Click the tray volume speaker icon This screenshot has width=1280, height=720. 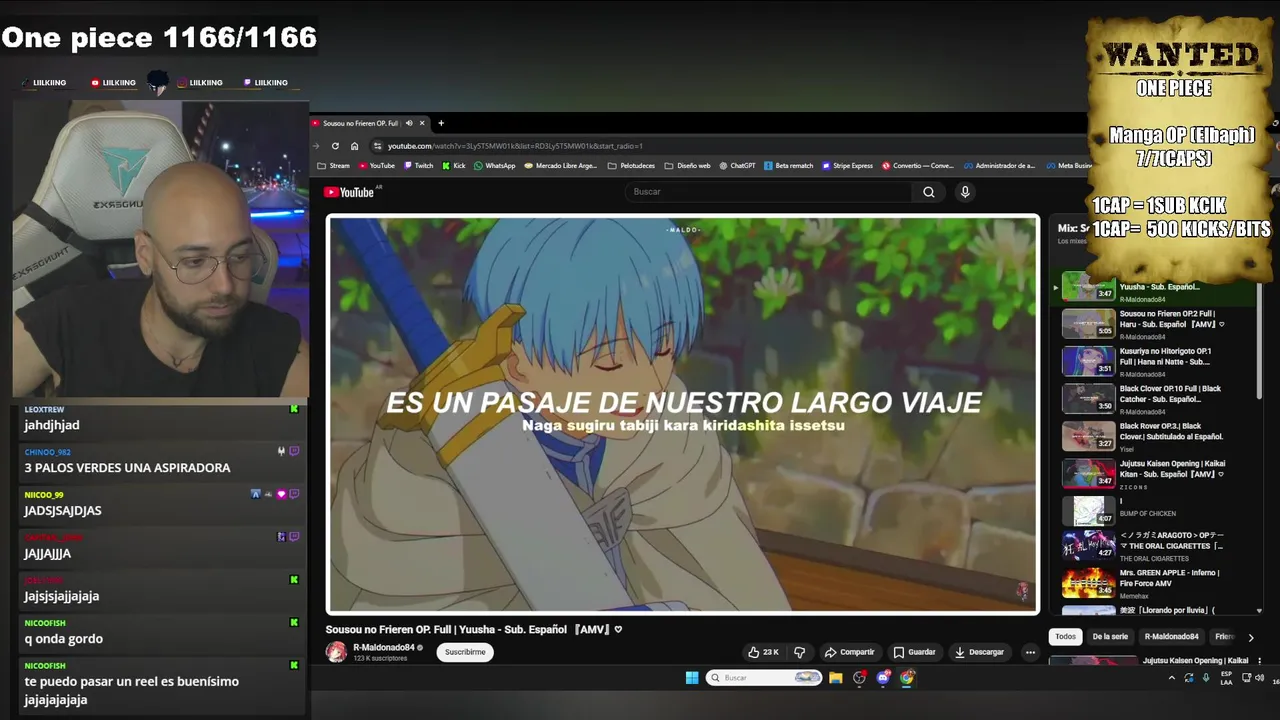click(x=1259, y=678)
